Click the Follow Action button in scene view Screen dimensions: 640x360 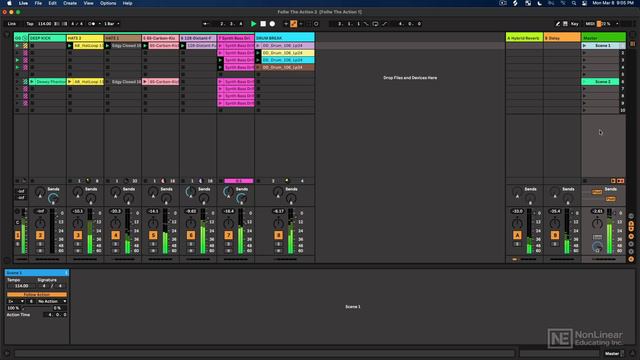pyautogui.click(x=37, y=294)
